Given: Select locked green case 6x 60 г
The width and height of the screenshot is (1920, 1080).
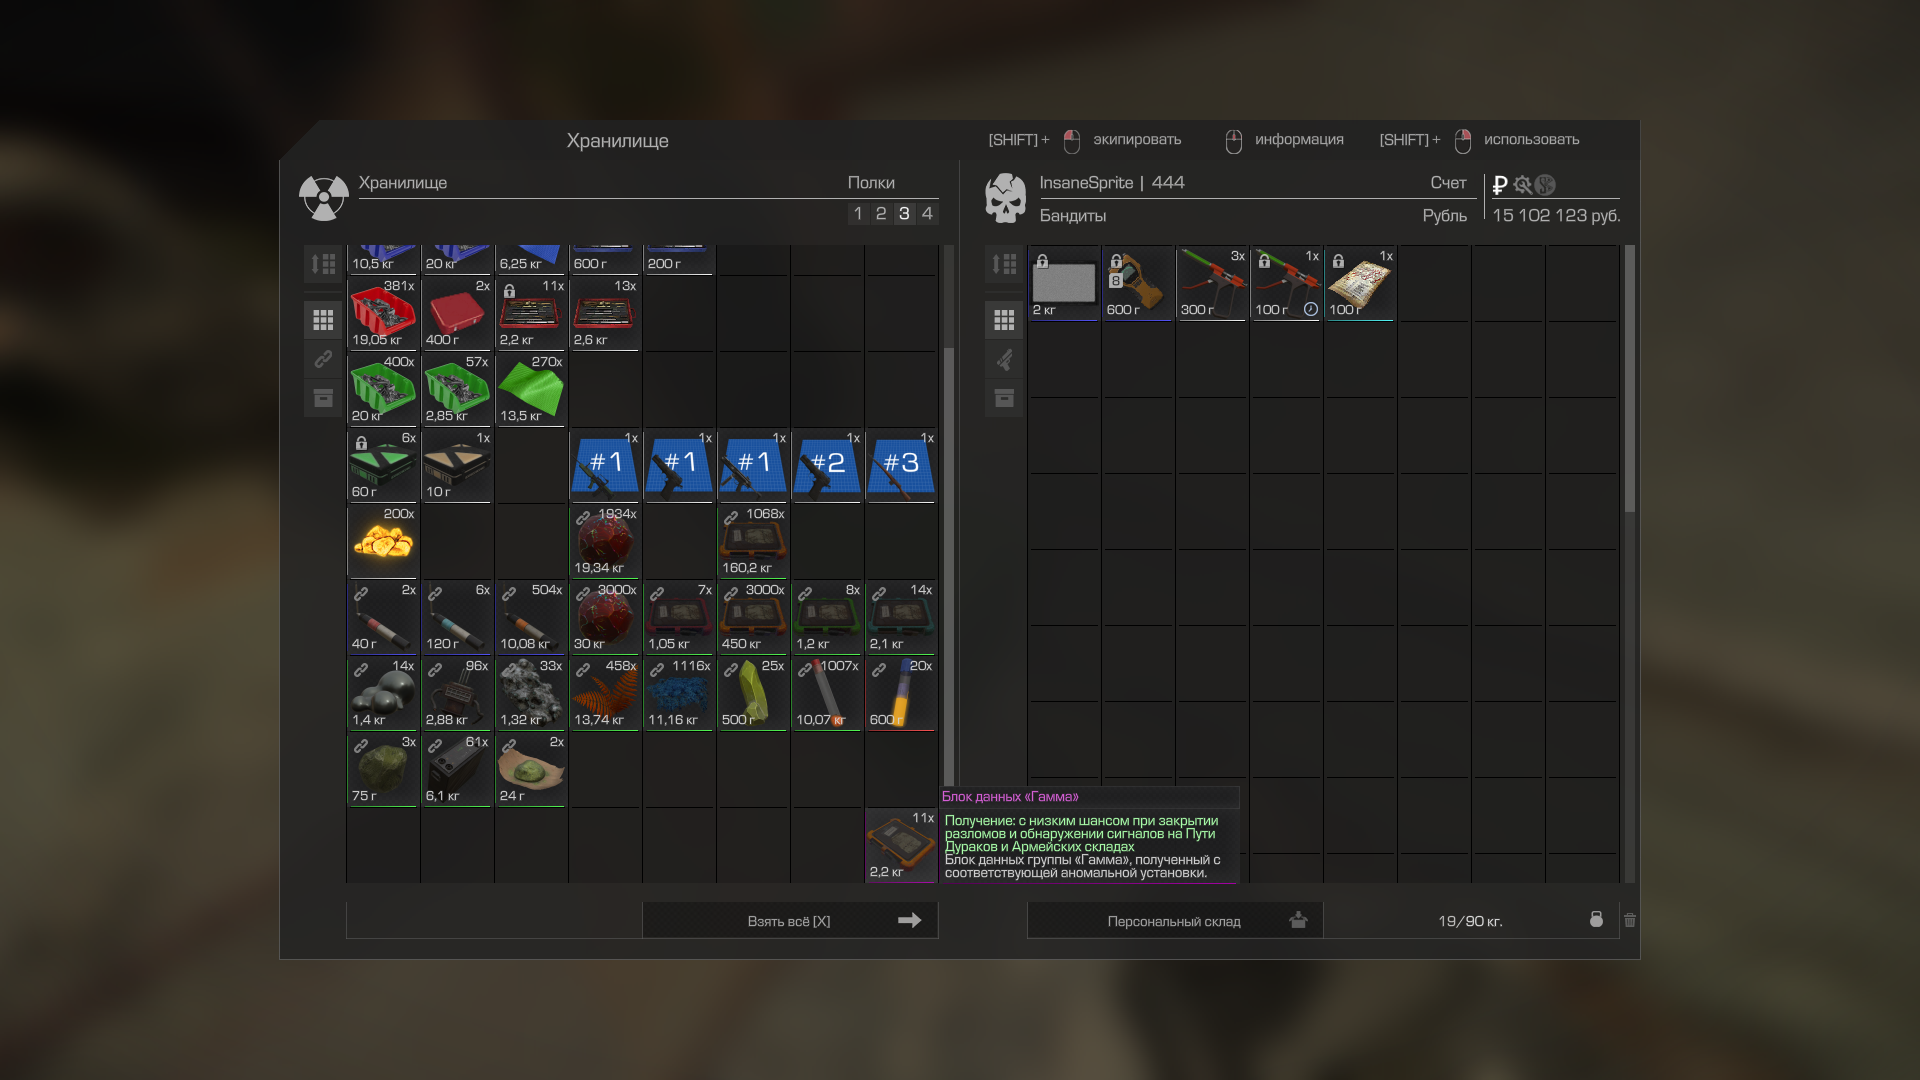Looking at the screenshot, I should [383, 465].
